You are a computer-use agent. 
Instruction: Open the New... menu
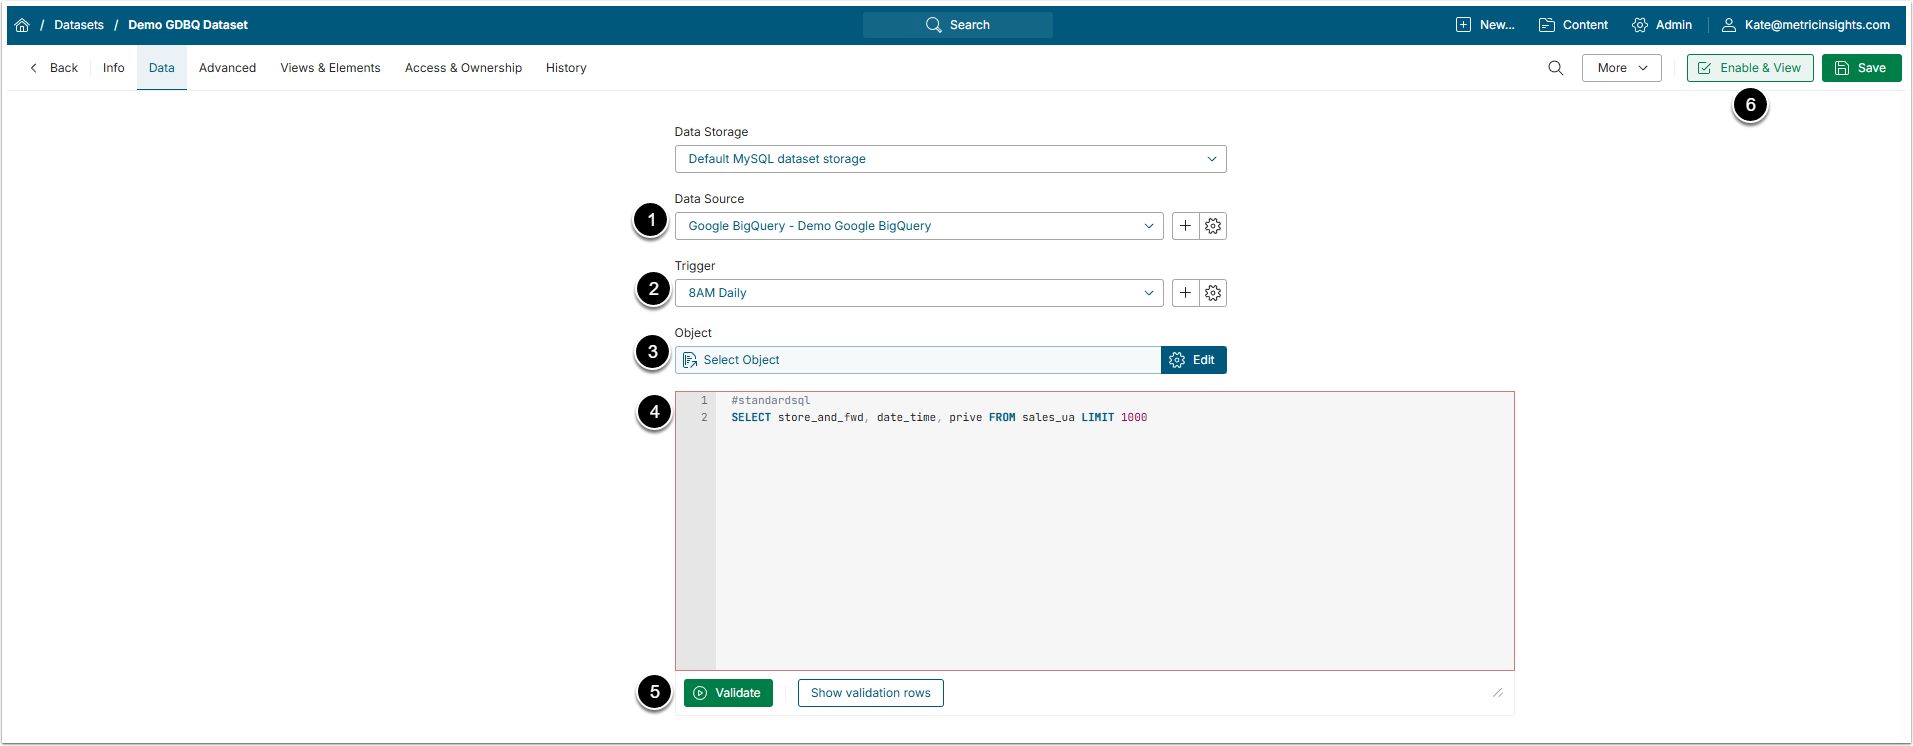[1485, 25]
